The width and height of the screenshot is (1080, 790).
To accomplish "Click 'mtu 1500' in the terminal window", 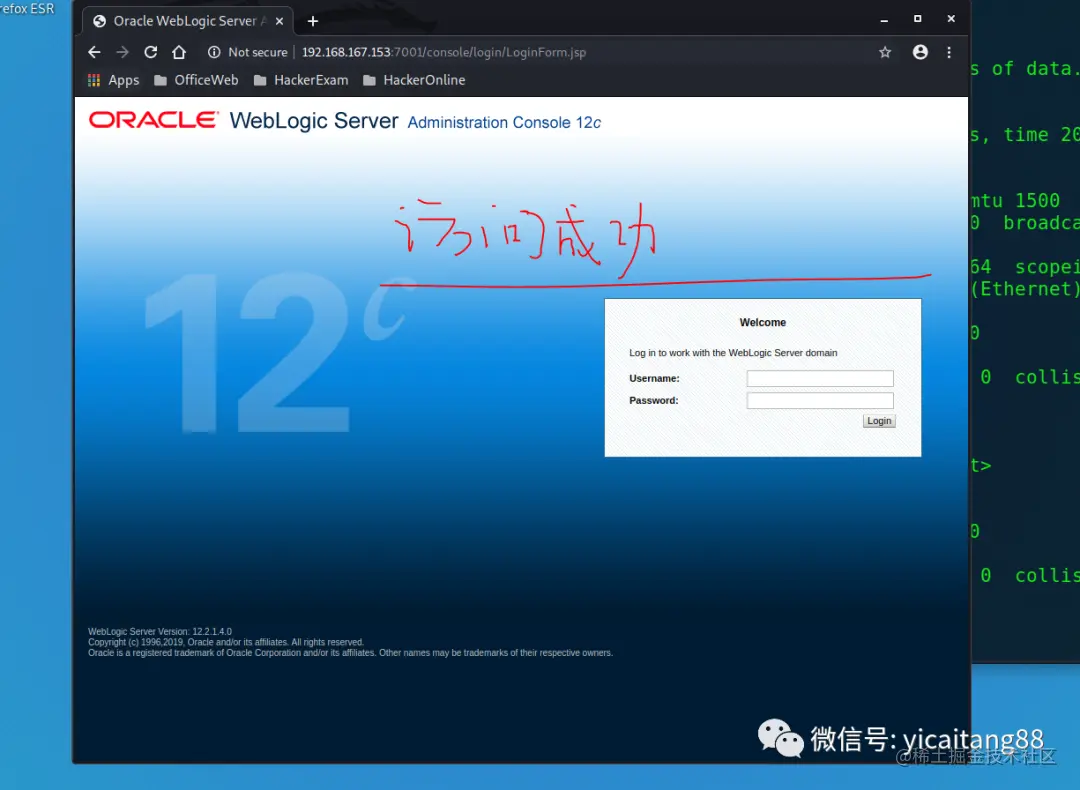I will point(1015,200).
